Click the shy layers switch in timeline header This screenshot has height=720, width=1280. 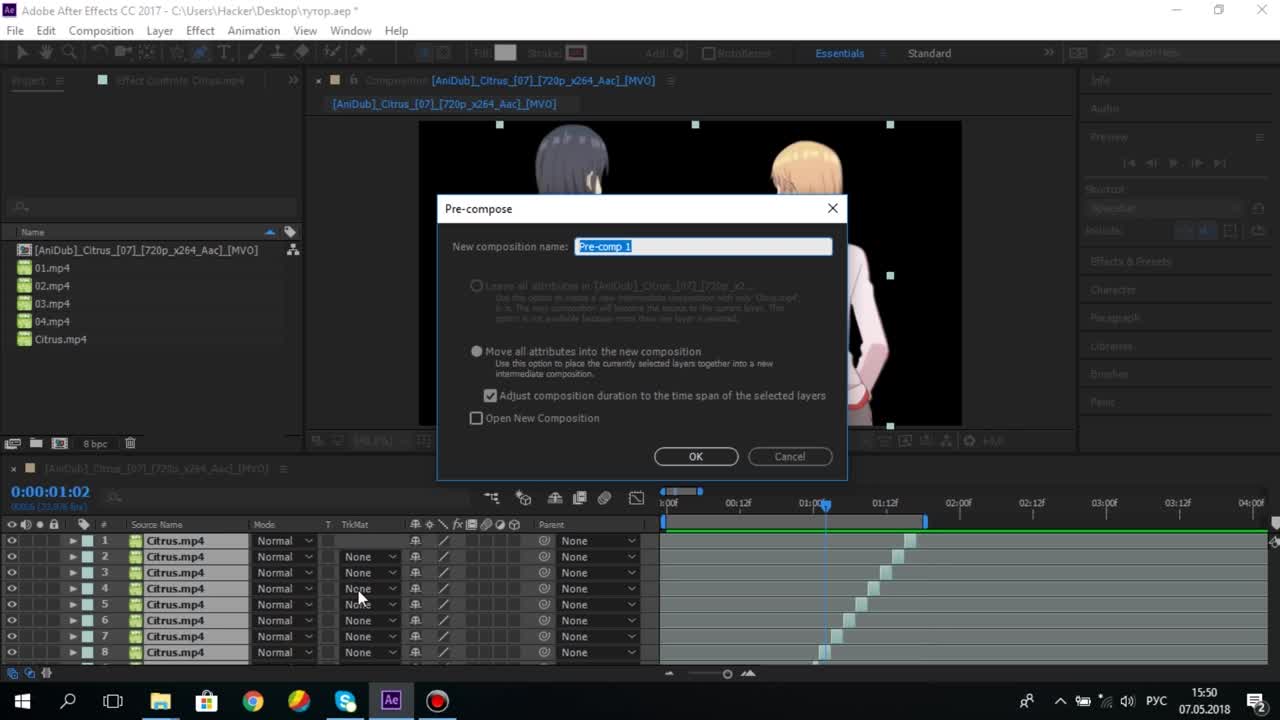pos(555,498)
